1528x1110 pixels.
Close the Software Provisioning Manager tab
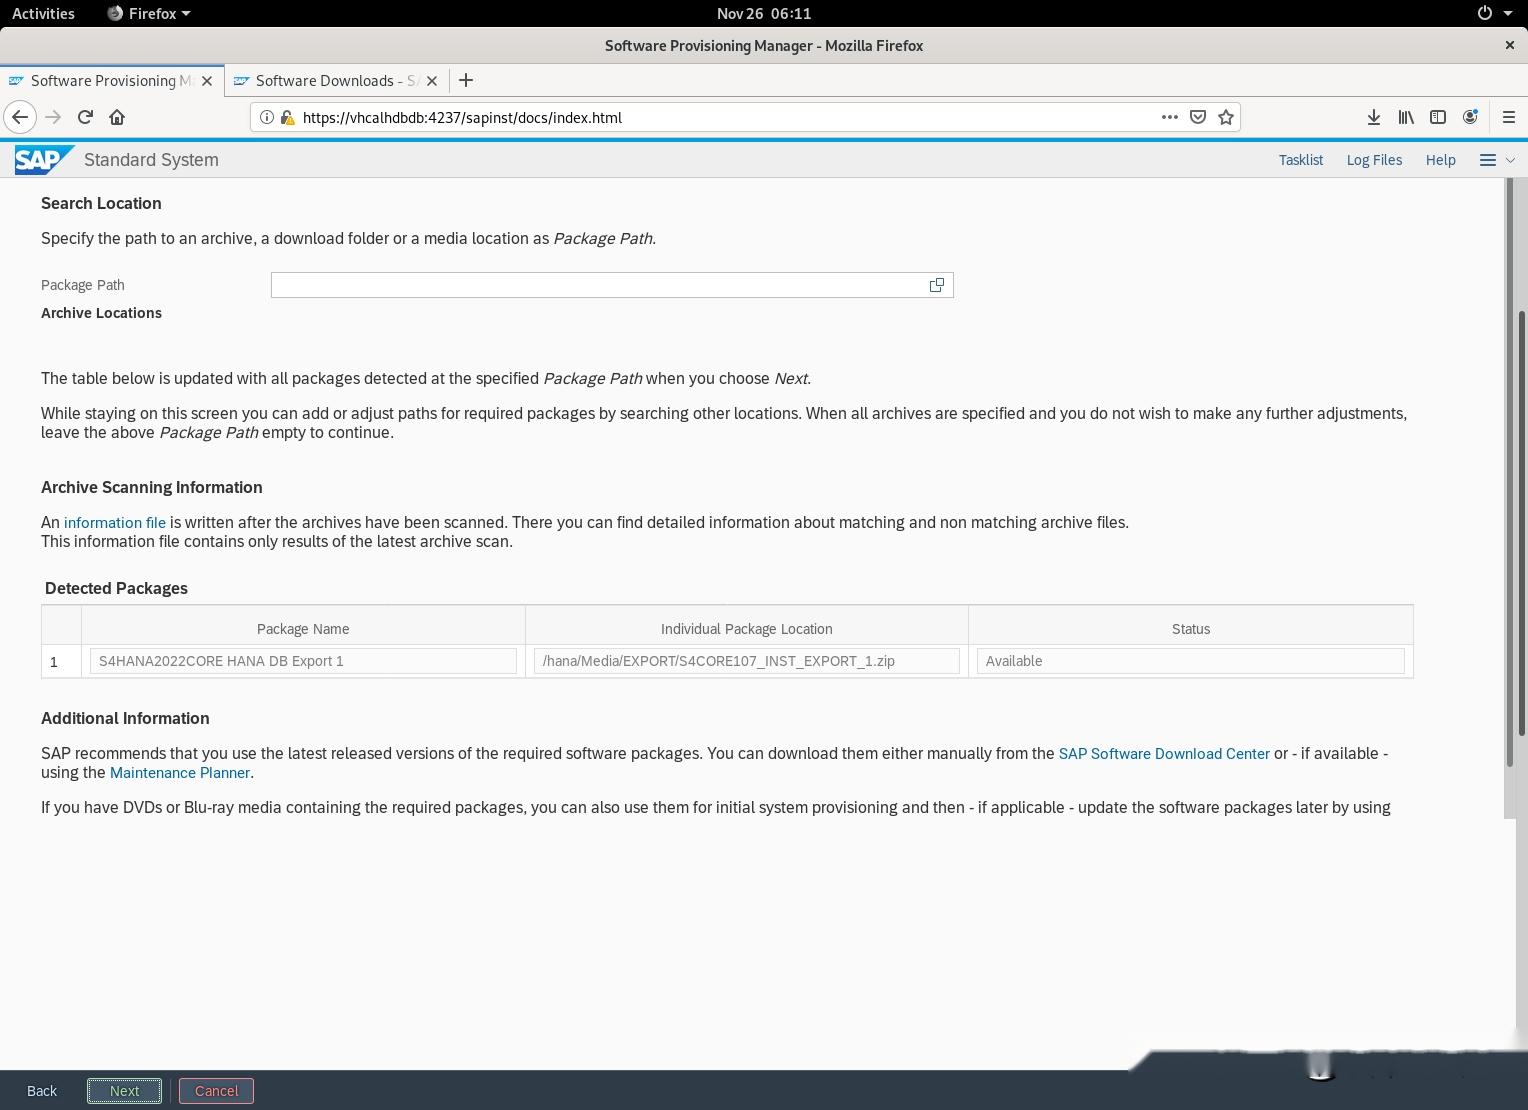207,81
